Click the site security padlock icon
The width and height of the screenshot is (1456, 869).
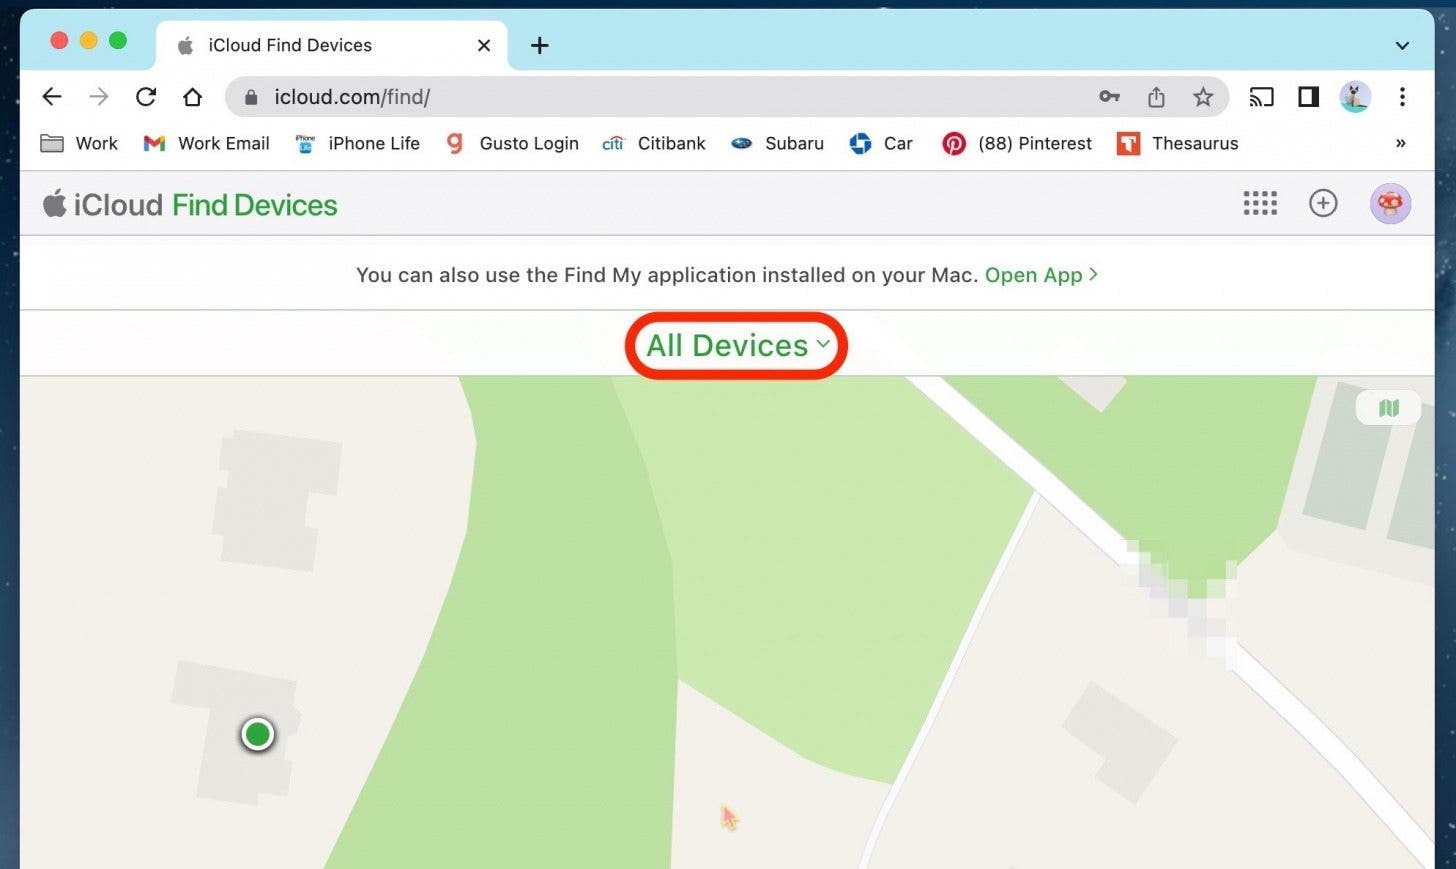[250, 97]
